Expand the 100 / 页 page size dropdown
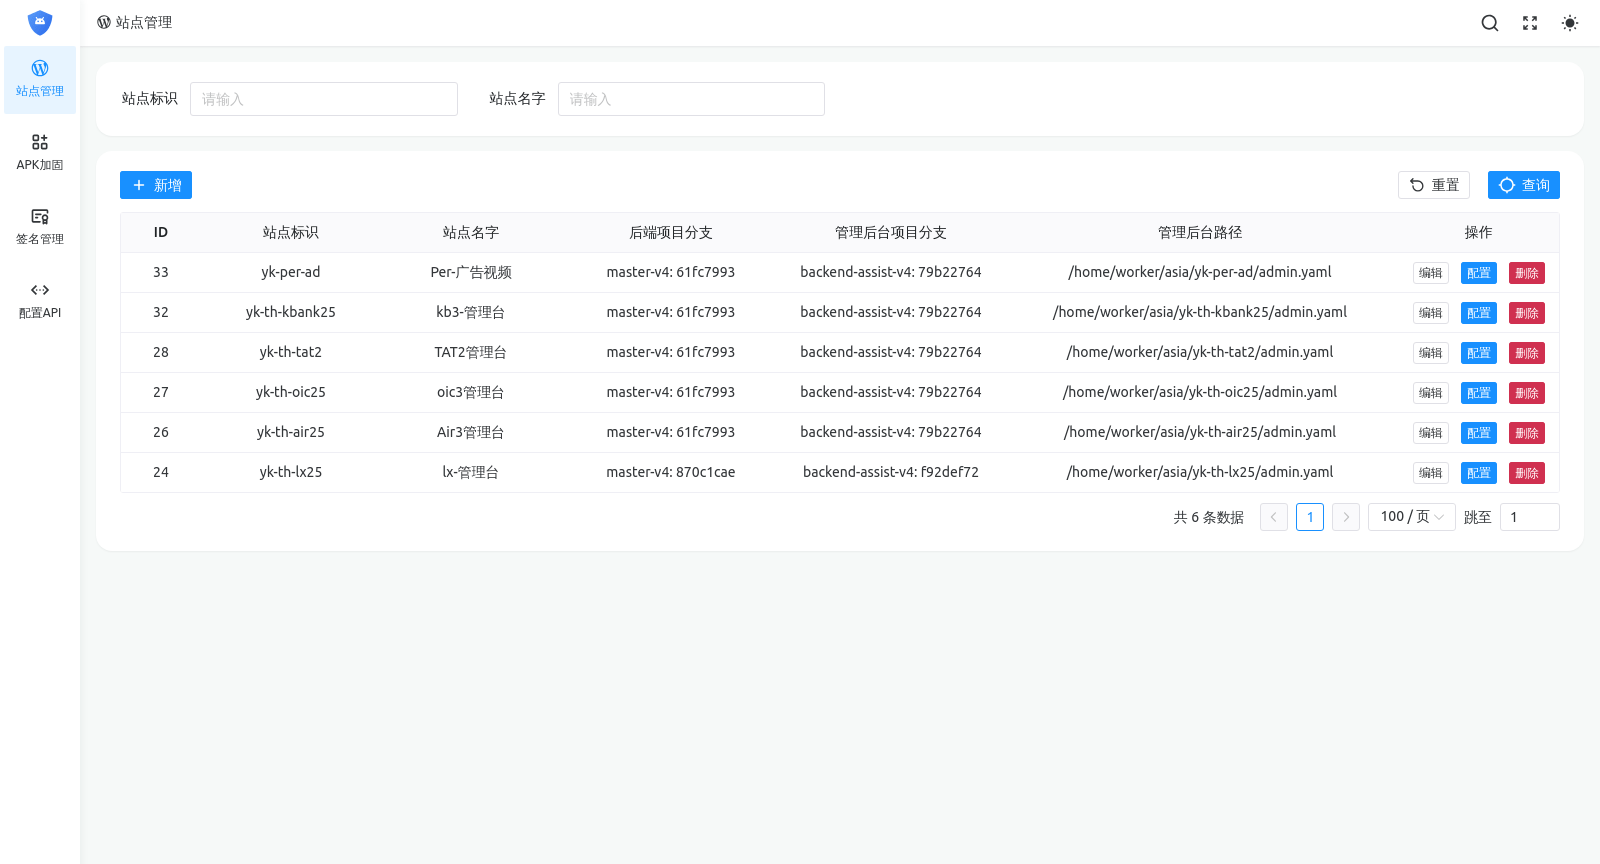This screenshot has height=864, width=1600. [1411, 517]
